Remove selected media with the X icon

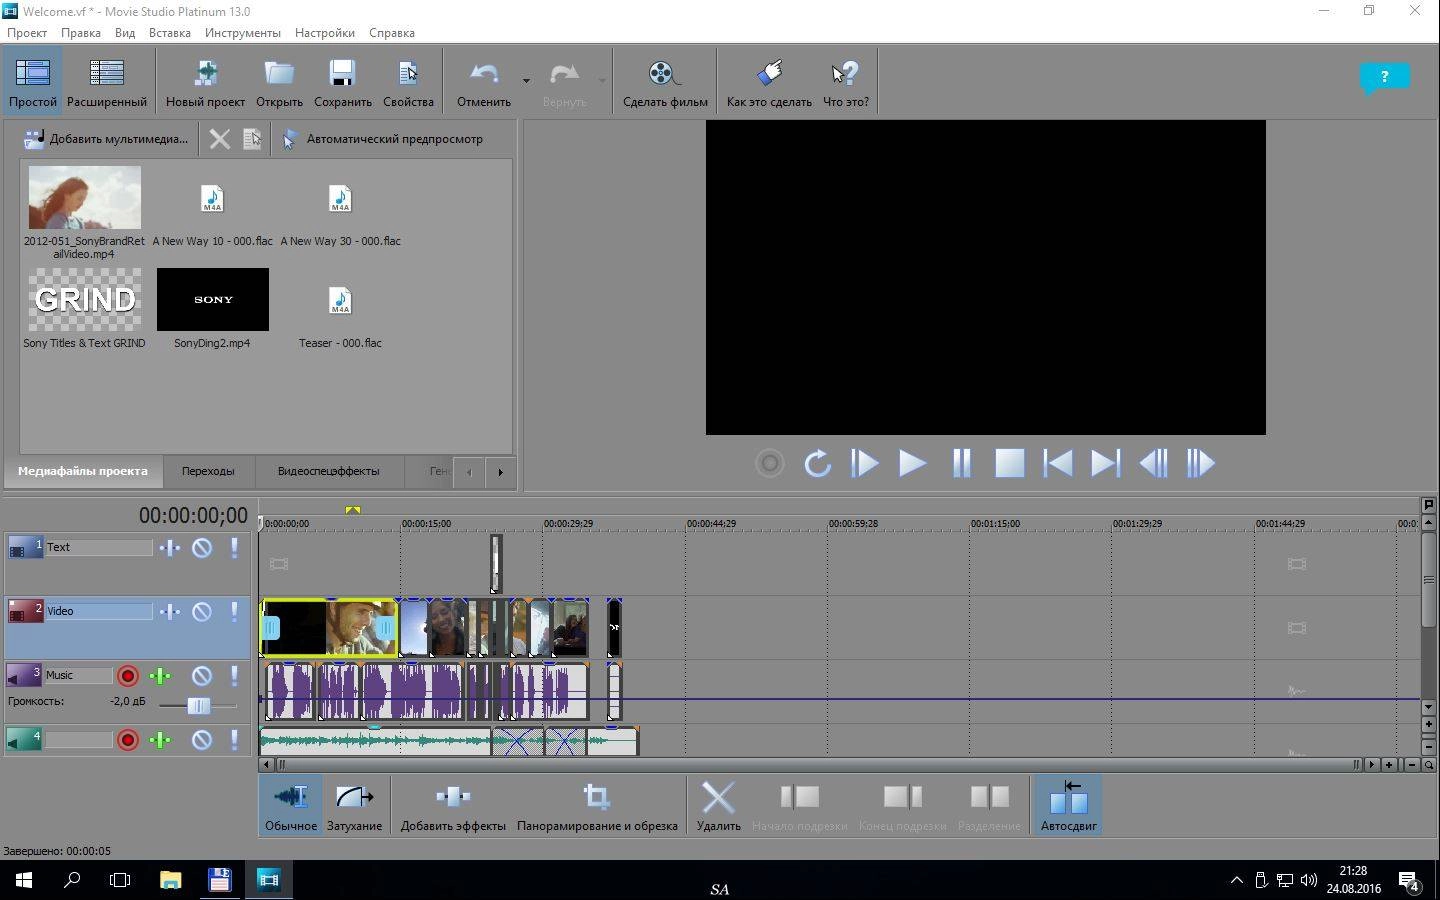click(x=219, y=139)
